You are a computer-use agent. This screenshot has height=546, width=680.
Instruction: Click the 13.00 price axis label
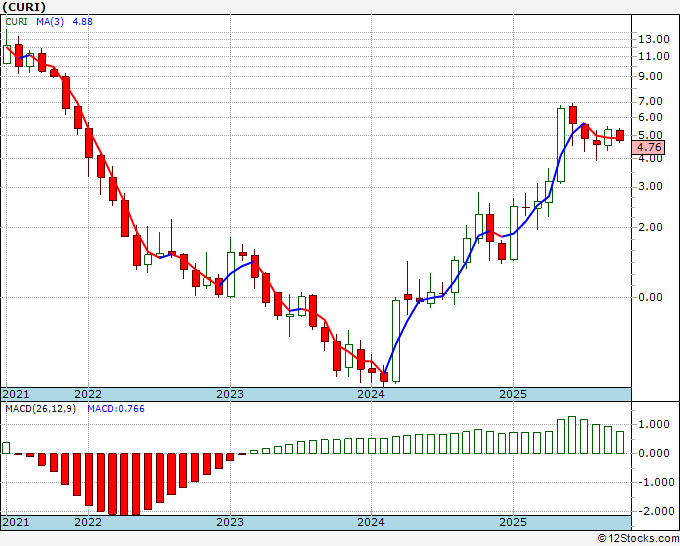click(654, 39)
